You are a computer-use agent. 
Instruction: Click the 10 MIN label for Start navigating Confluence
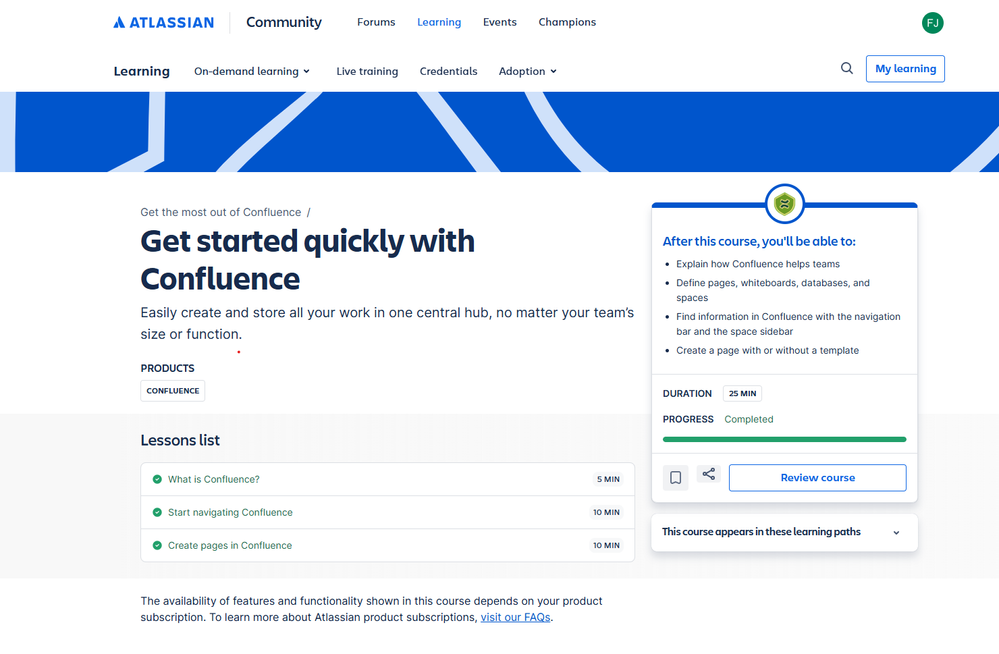coord(606,512)
